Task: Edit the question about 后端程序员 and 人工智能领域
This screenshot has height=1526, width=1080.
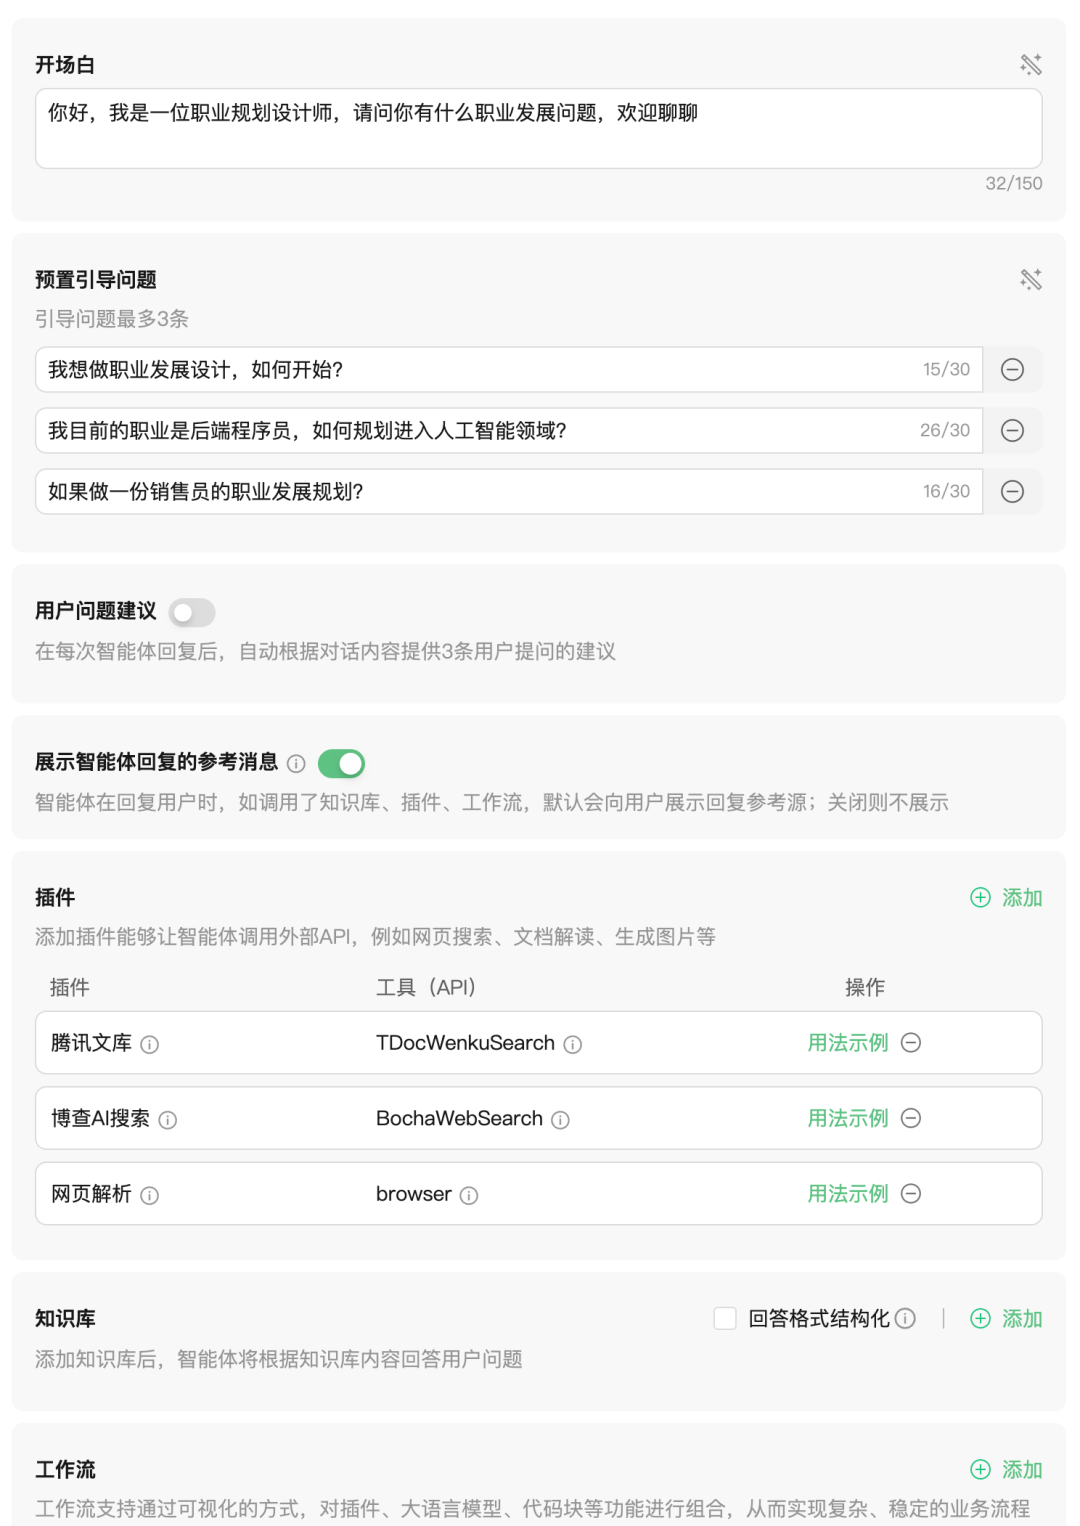Action: pyautogui.click(x=509, y=431)
